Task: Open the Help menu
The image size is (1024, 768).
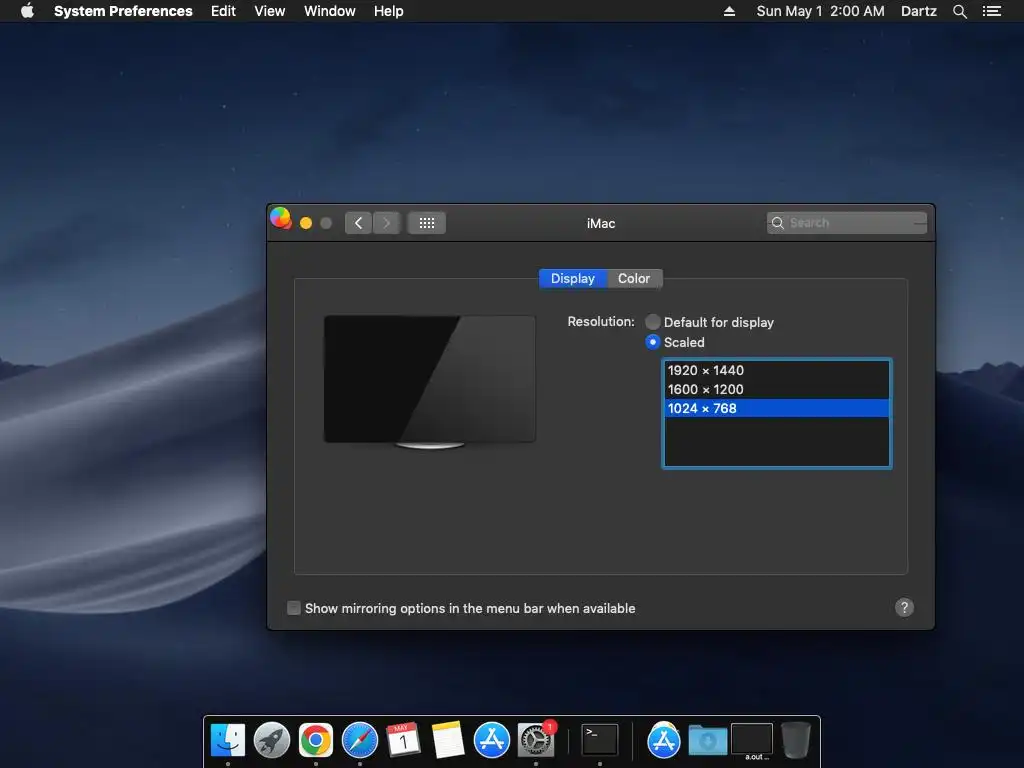Action: click(x=389, y=11)
